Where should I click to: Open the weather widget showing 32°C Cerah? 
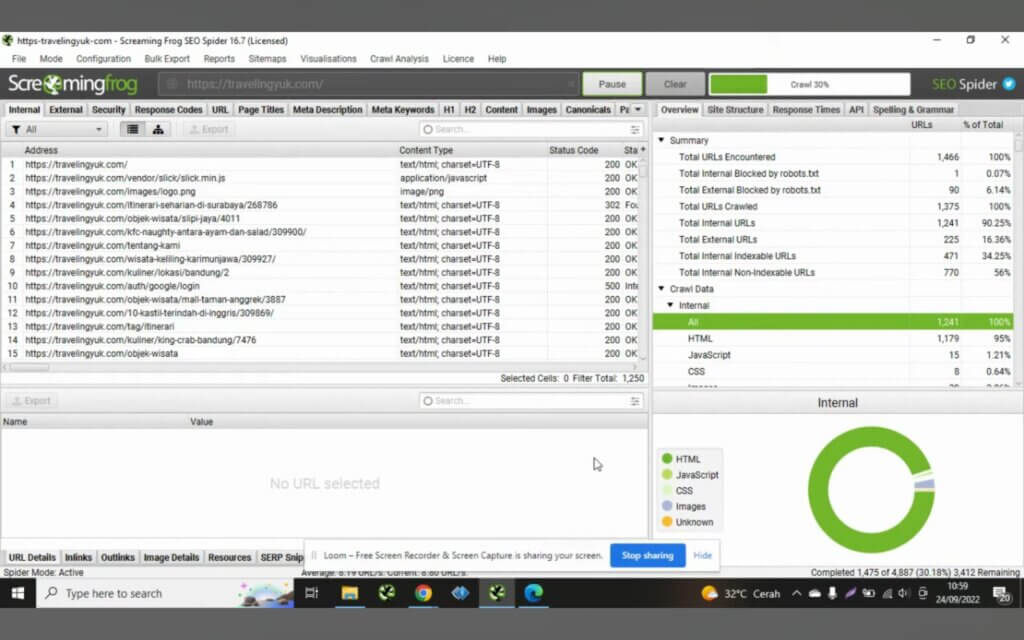click(x=741, y=593)
